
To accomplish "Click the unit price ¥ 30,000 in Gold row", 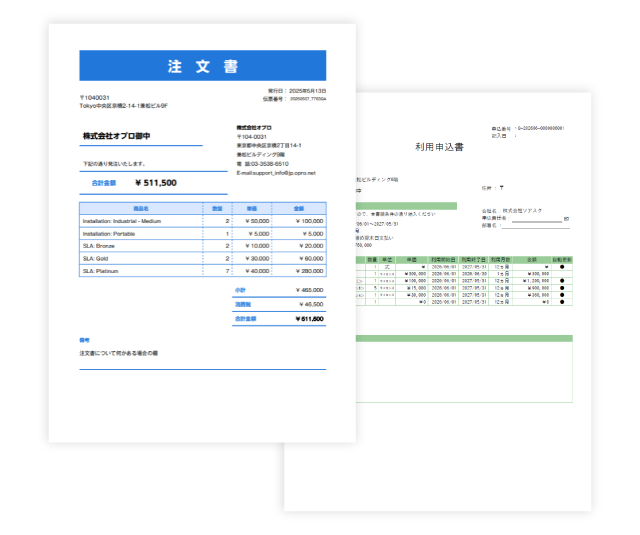I will (257, 259).
